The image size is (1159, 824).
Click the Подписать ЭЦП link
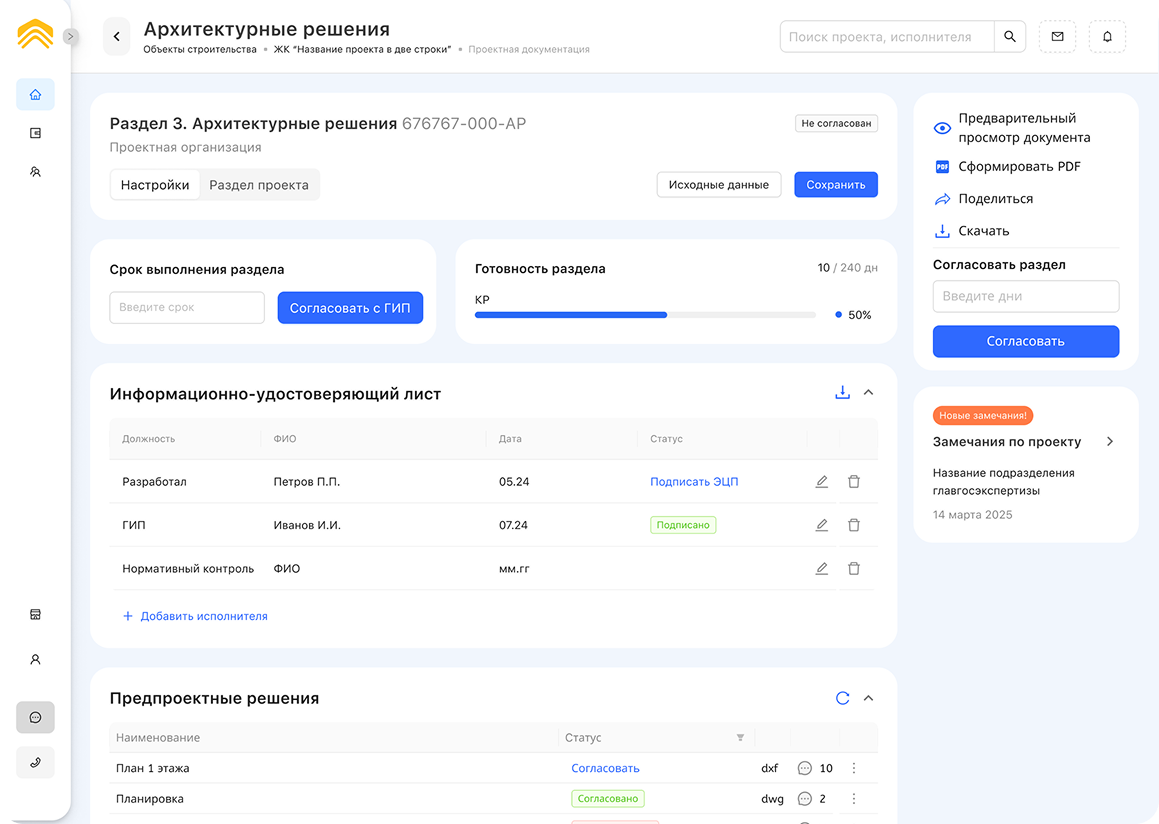point(694,482)
